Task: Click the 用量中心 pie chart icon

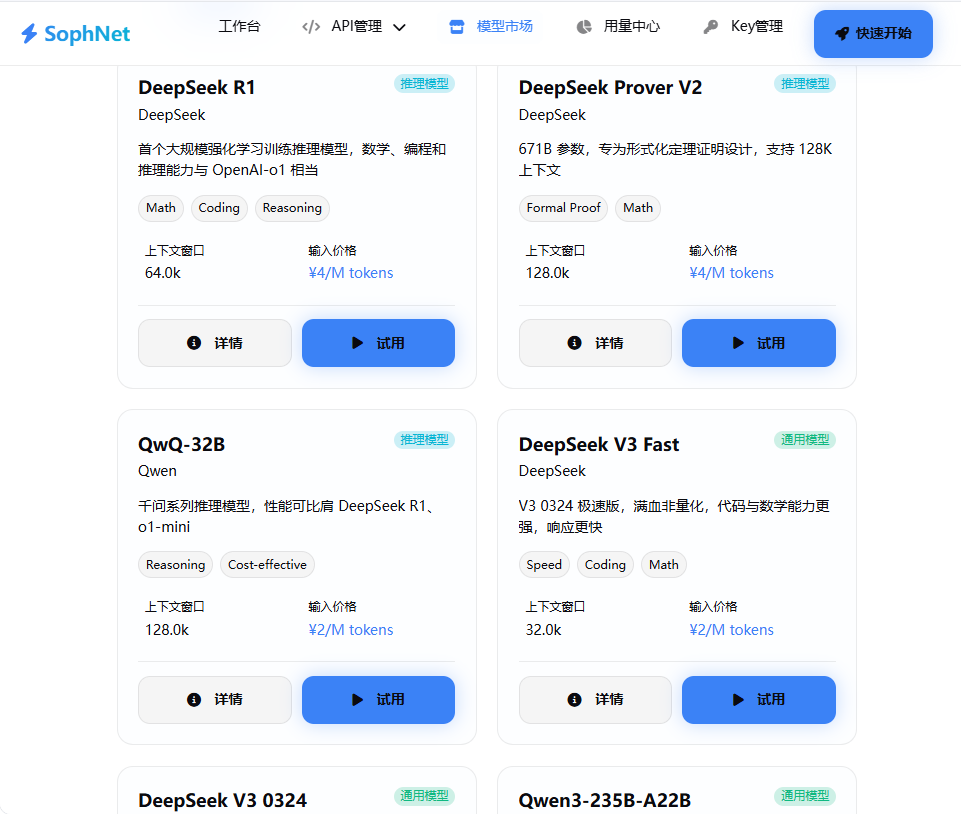Action: (x=584, y=27)
